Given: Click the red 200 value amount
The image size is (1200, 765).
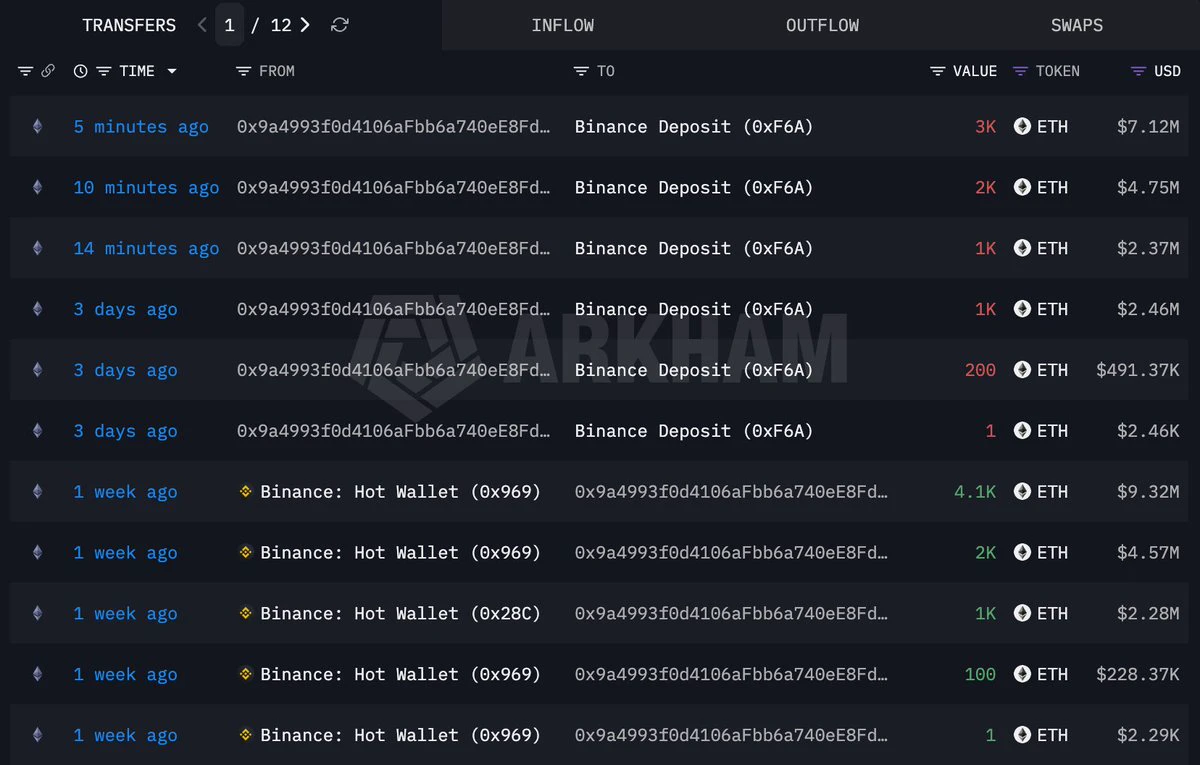Looking at the screenshot, I should point(980,370).
